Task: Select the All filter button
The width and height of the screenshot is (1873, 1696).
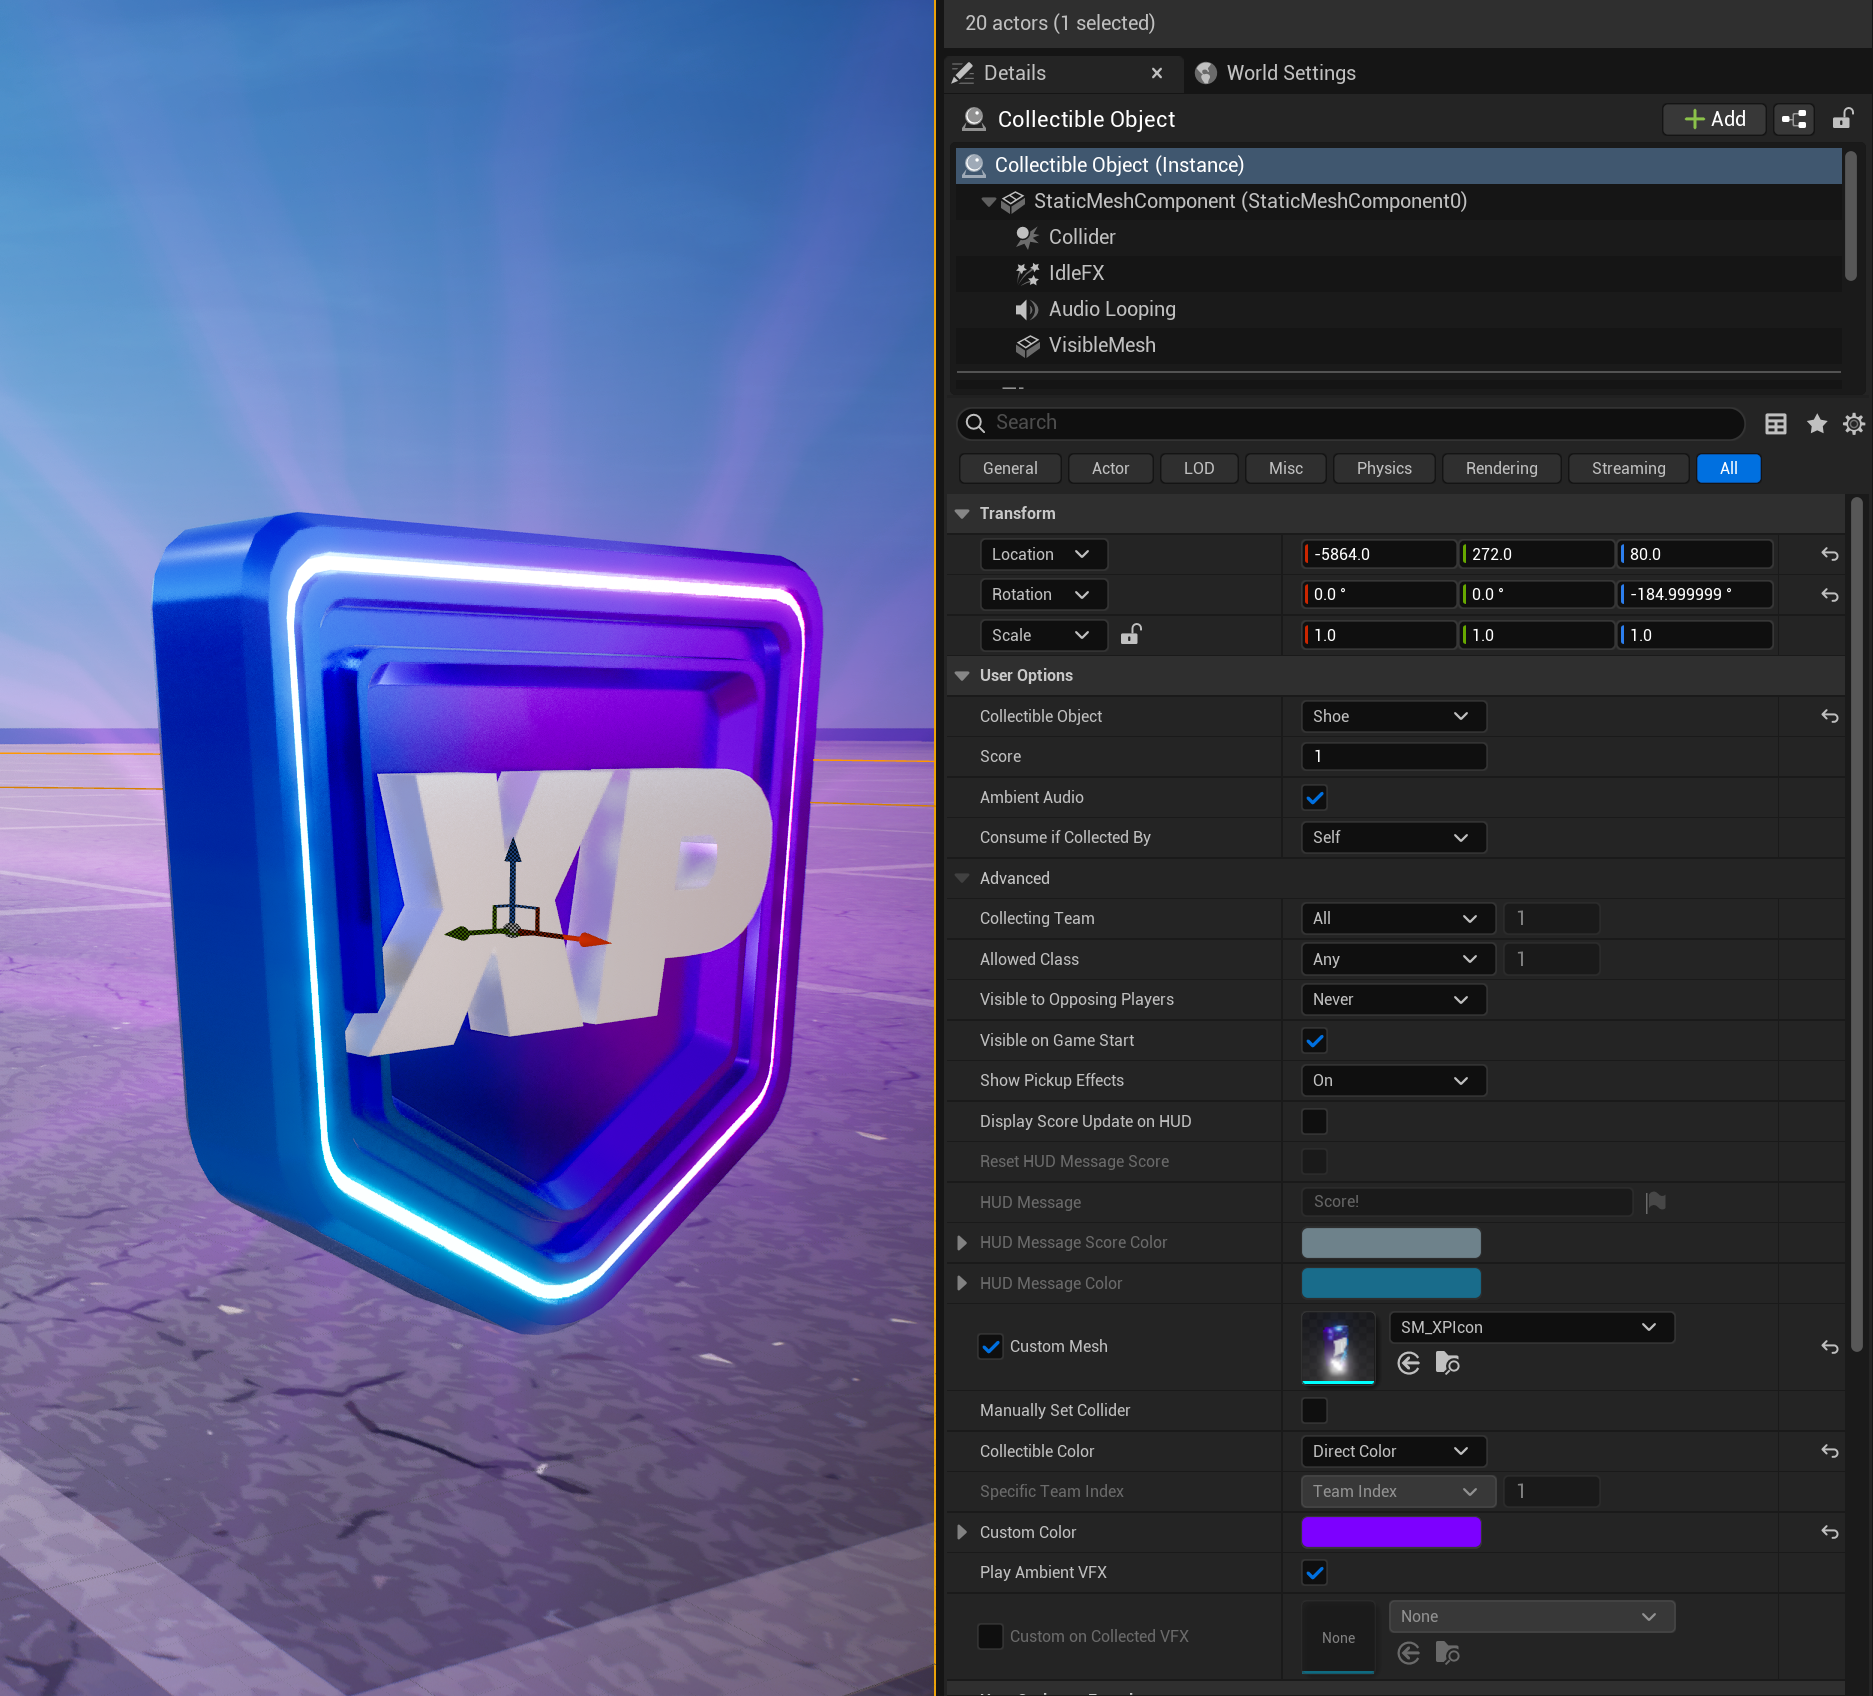Action: click(1728, 468)
